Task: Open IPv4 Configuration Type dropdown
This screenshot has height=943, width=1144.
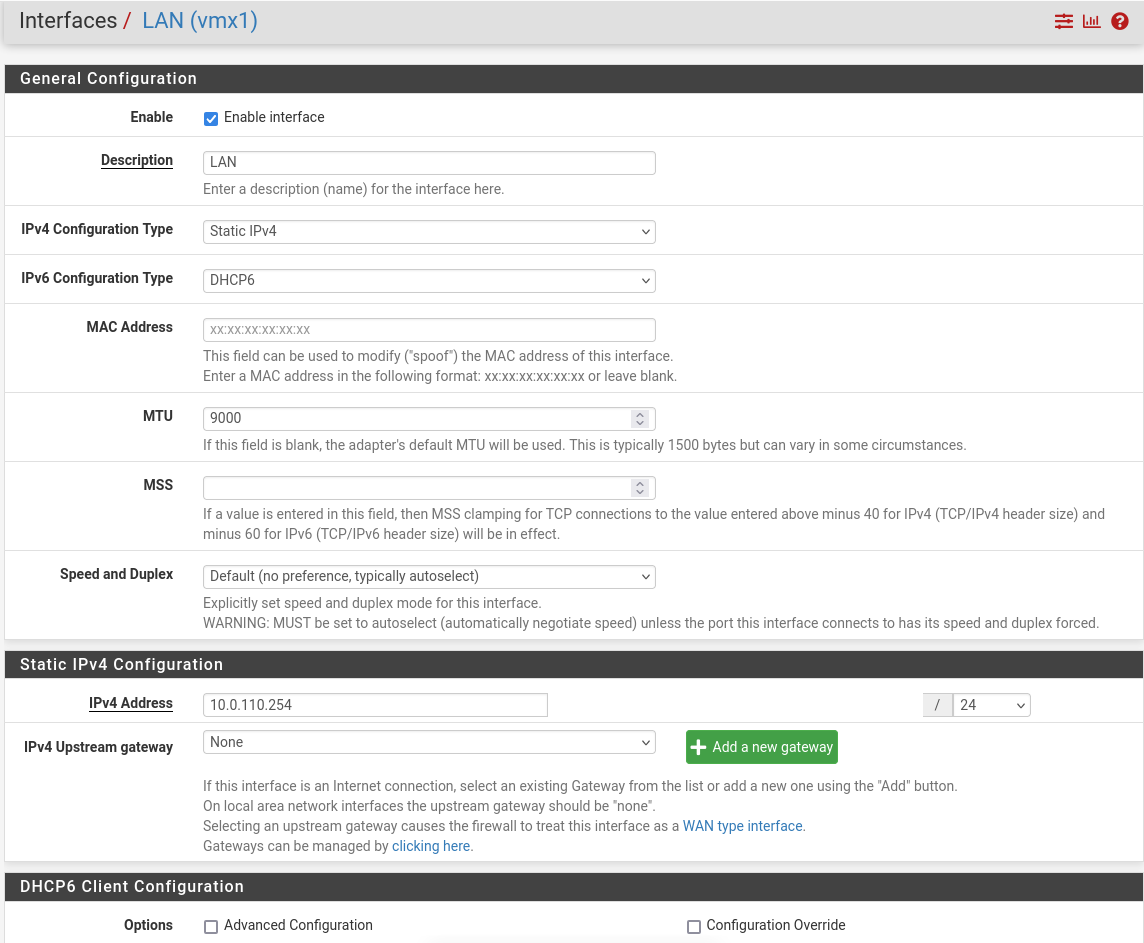Action: point(429,231)
